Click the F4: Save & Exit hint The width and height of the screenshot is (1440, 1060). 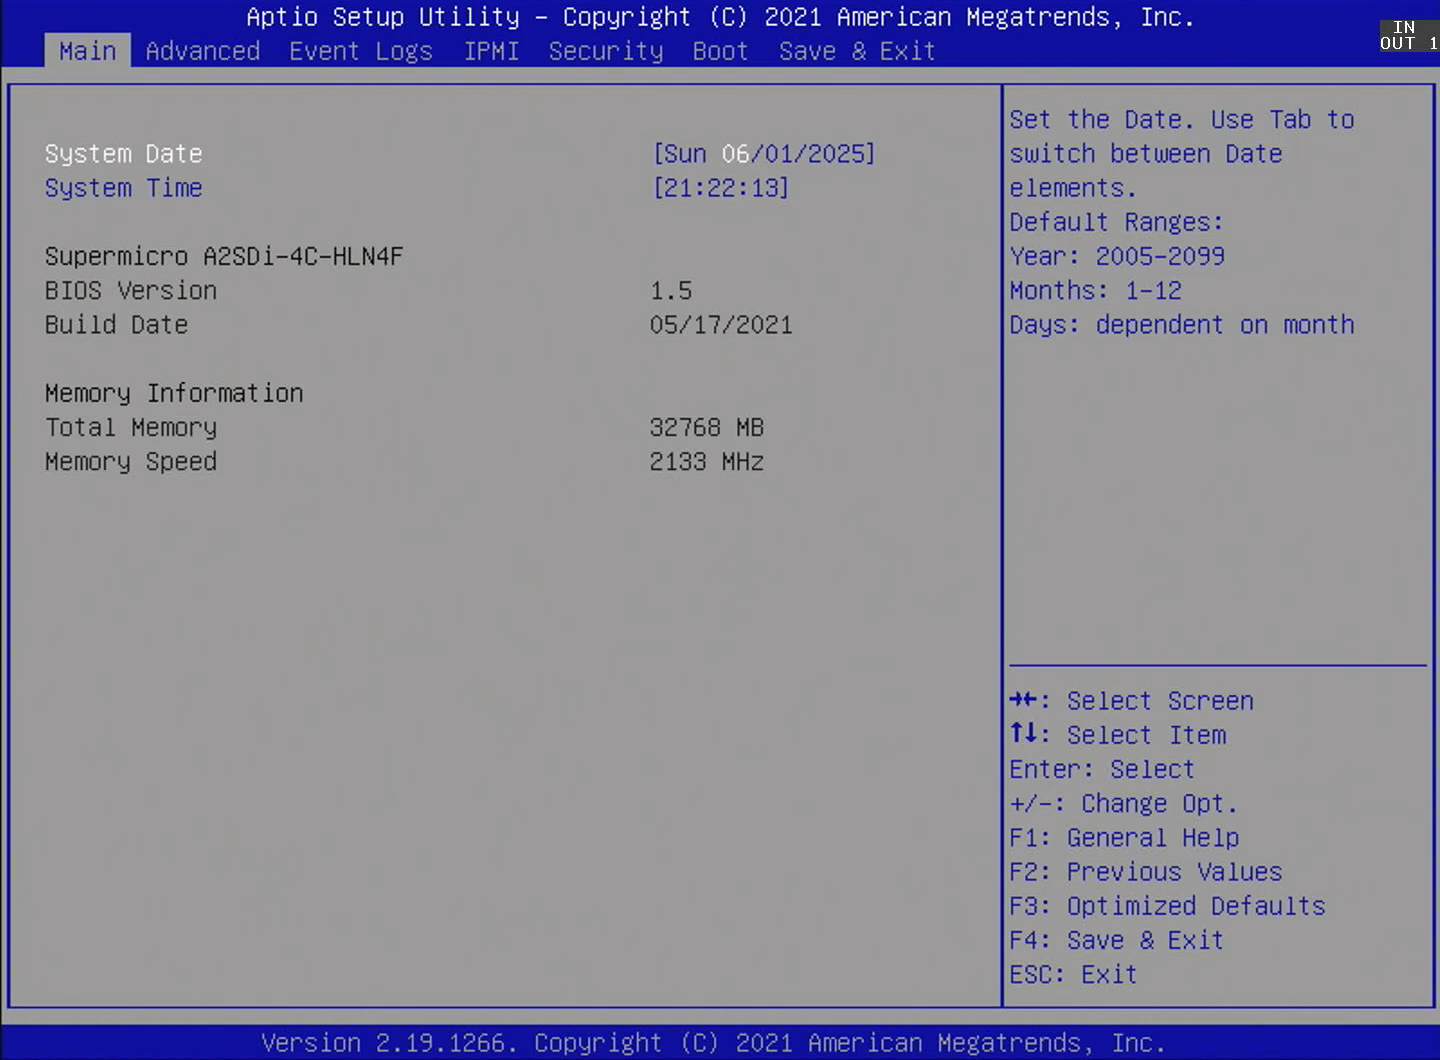pos(1116,940)
